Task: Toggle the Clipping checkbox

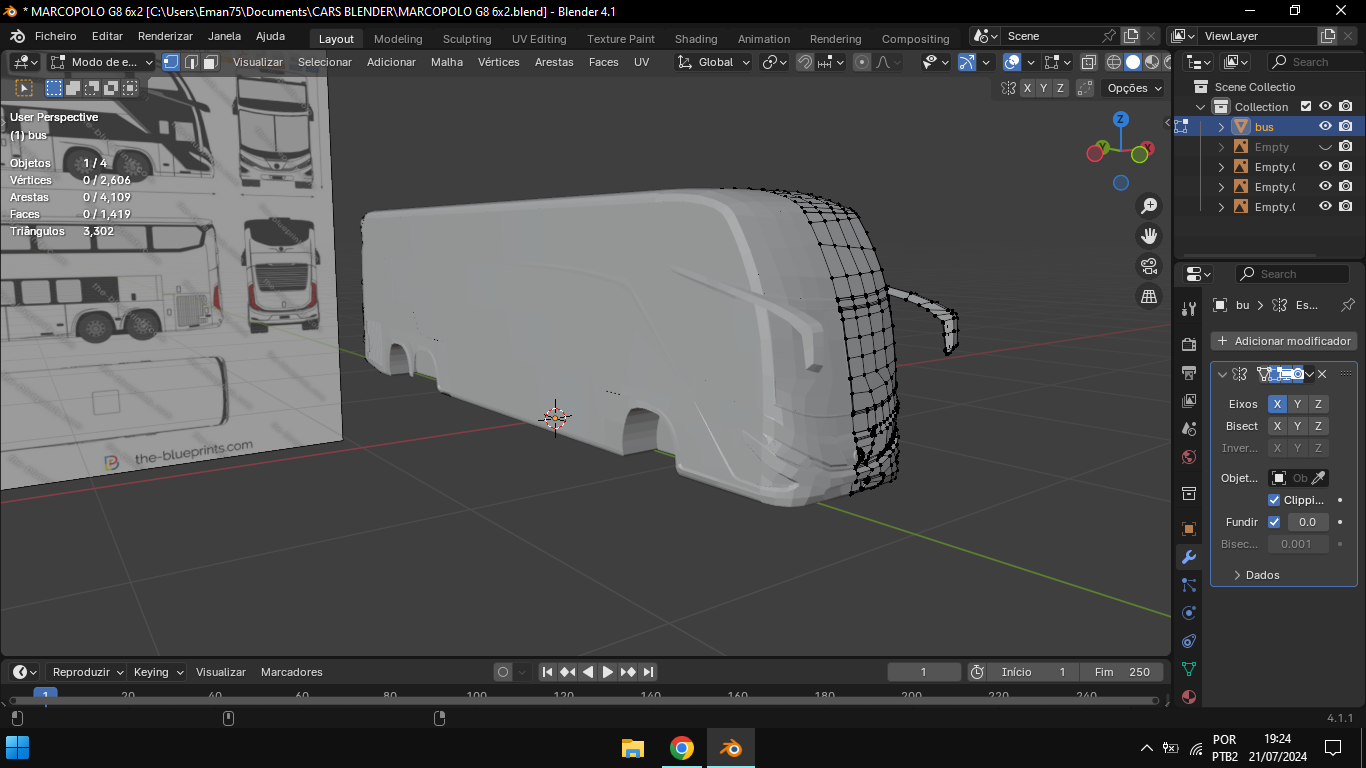Action: 1274,500
